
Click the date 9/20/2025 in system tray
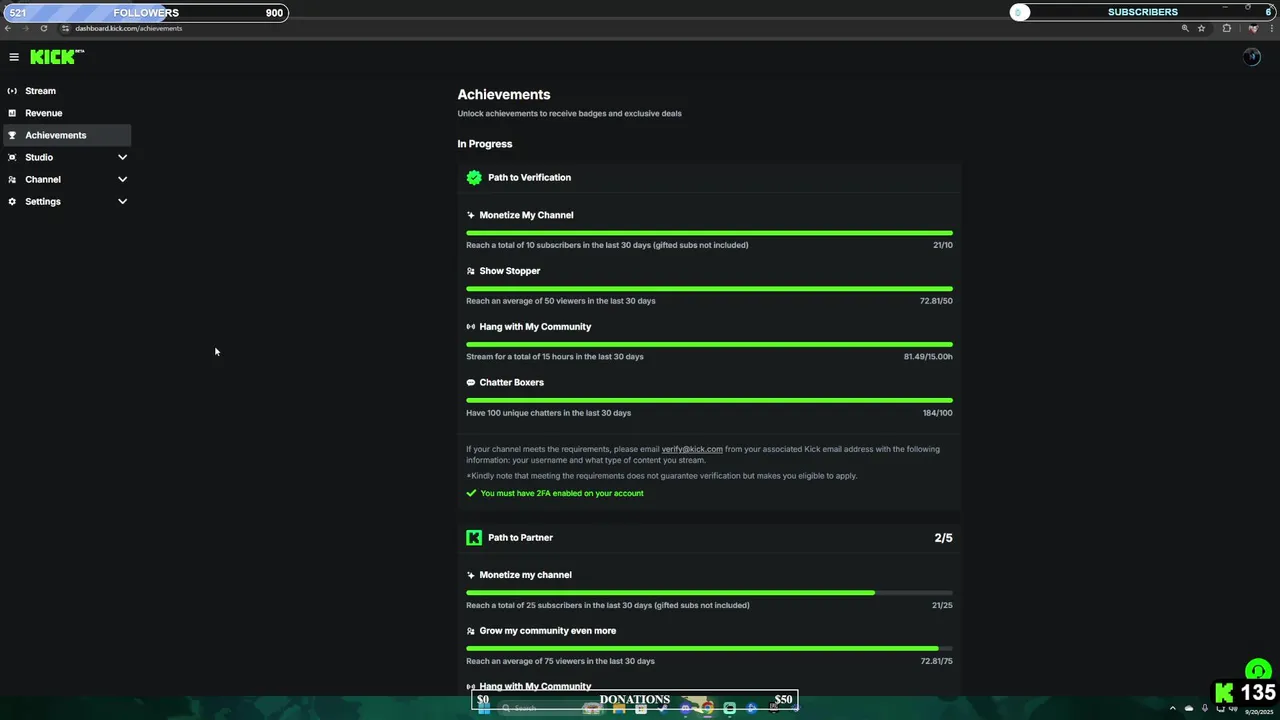click(1259, 712)
